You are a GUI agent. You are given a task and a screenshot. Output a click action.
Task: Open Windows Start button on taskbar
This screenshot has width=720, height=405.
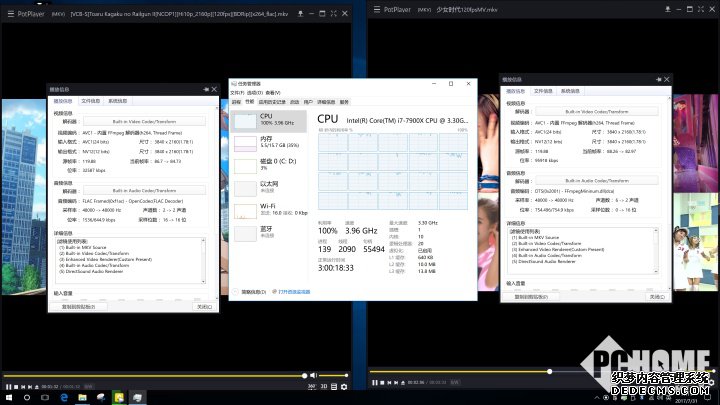[x=8, y=397]
